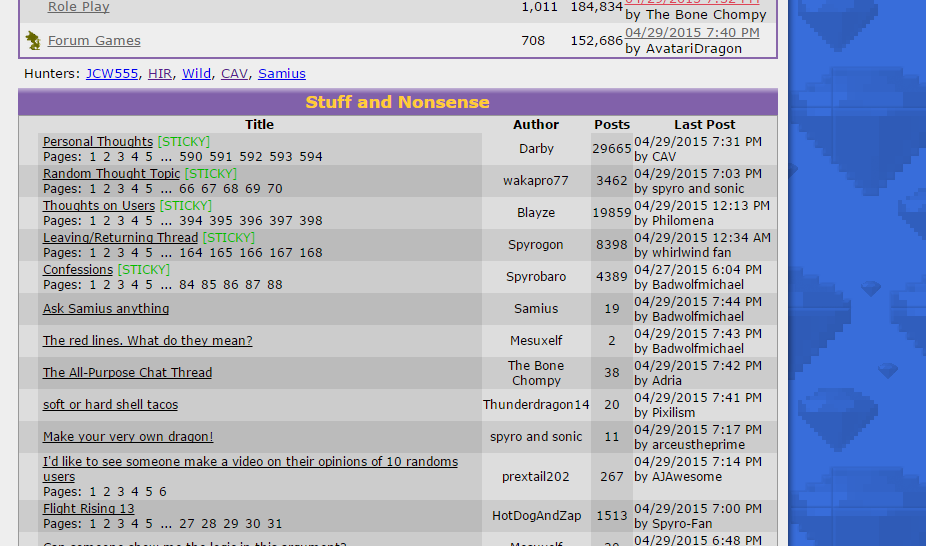The height and width of the screenshot is (546, 926).
Task: Go to page 70 of Random Thought Topic
Action: click(x=275, y=189)
